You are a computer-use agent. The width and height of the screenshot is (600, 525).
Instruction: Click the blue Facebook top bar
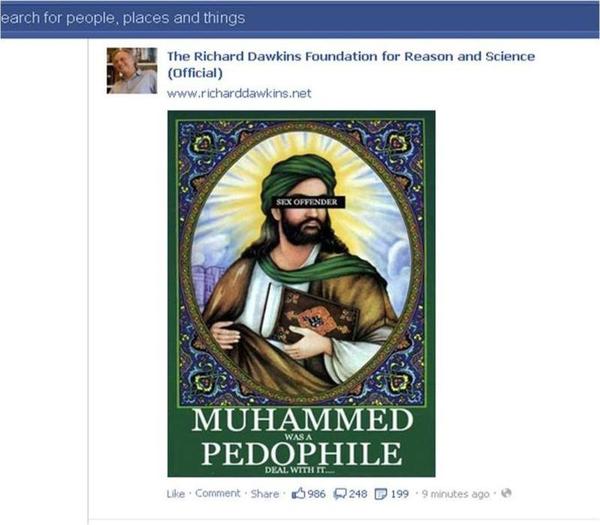(x=300, y=20)
